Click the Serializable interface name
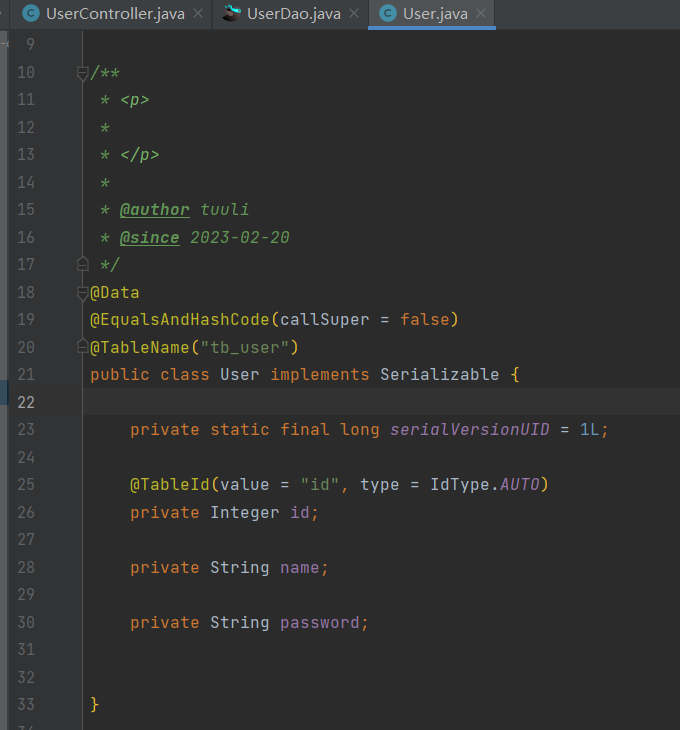 439,375
